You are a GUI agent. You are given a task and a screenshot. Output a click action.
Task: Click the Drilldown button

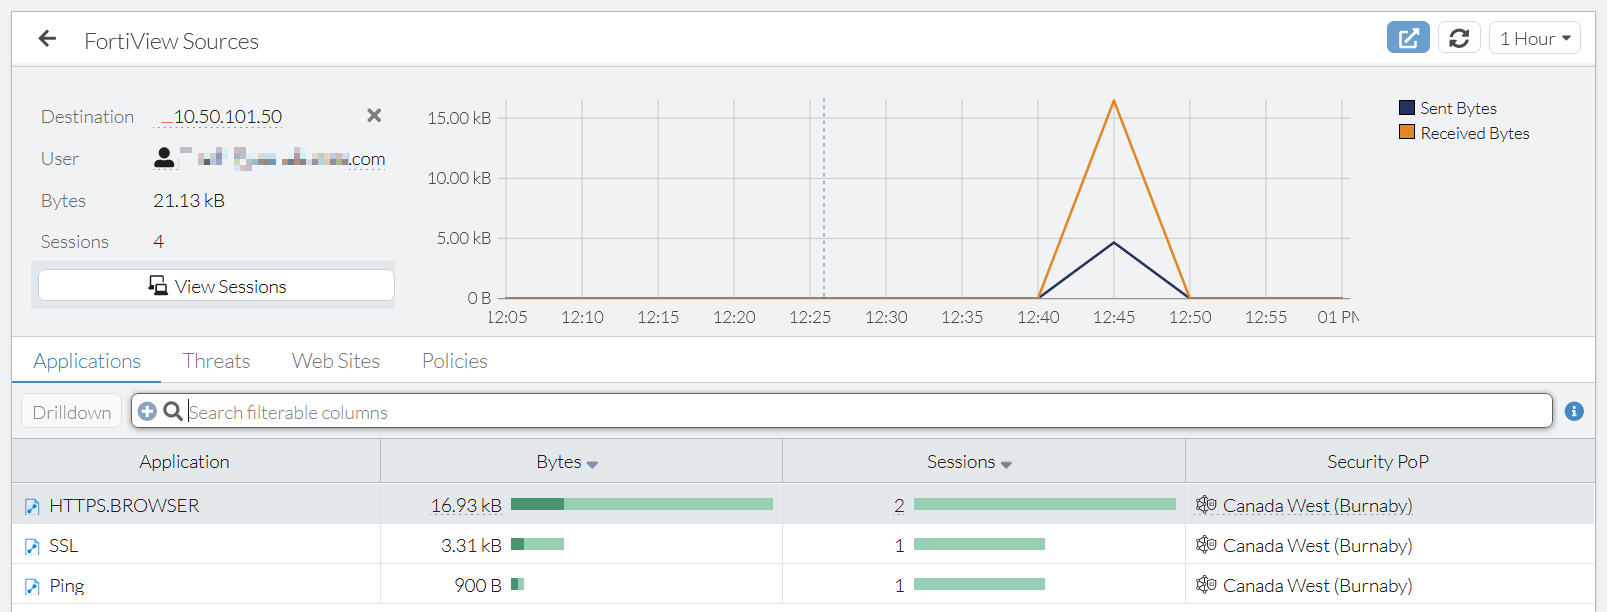(72, 412)
